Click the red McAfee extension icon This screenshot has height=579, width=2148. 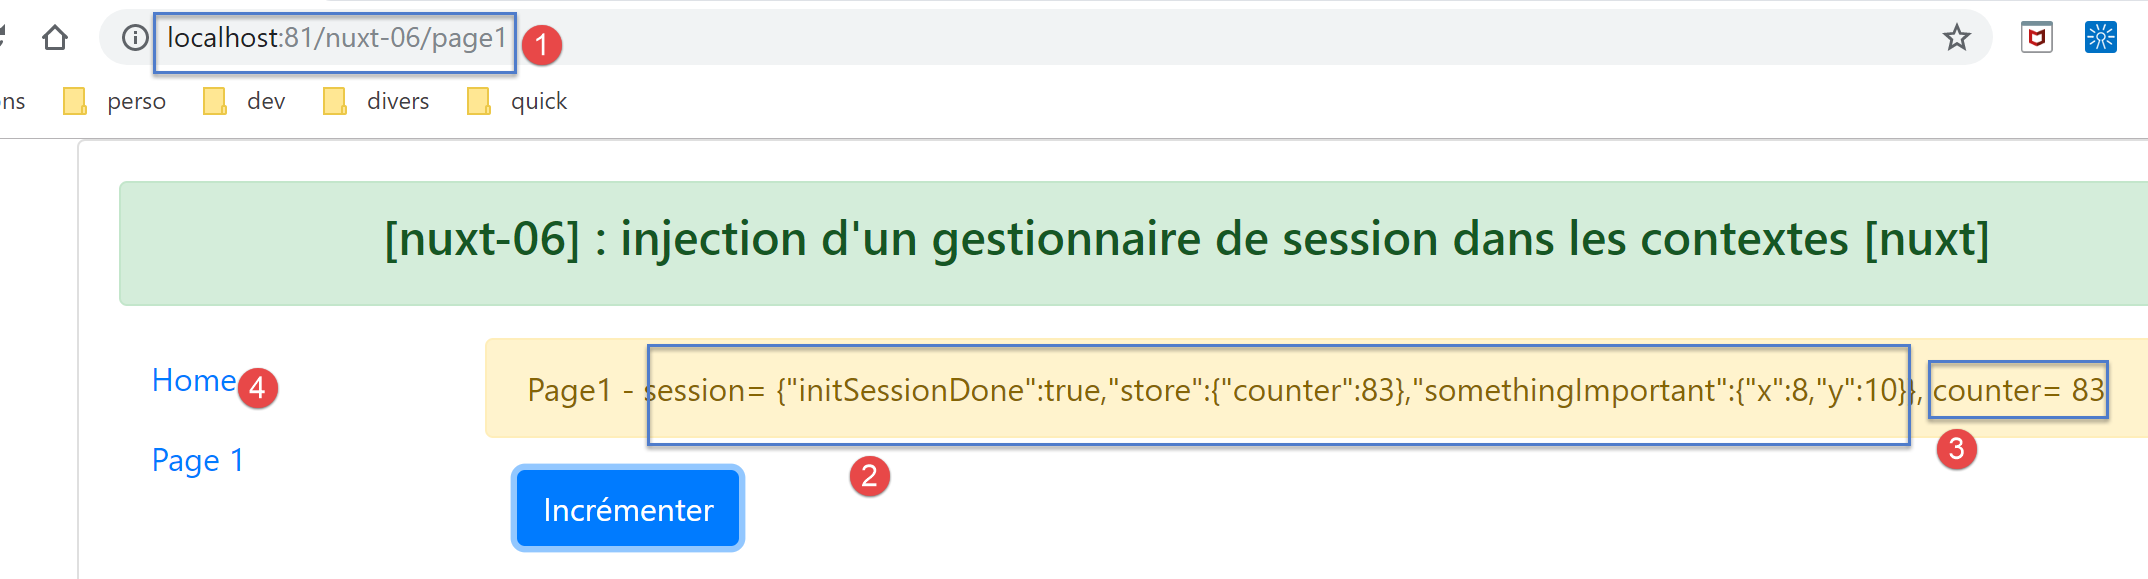pos(2036,38)
